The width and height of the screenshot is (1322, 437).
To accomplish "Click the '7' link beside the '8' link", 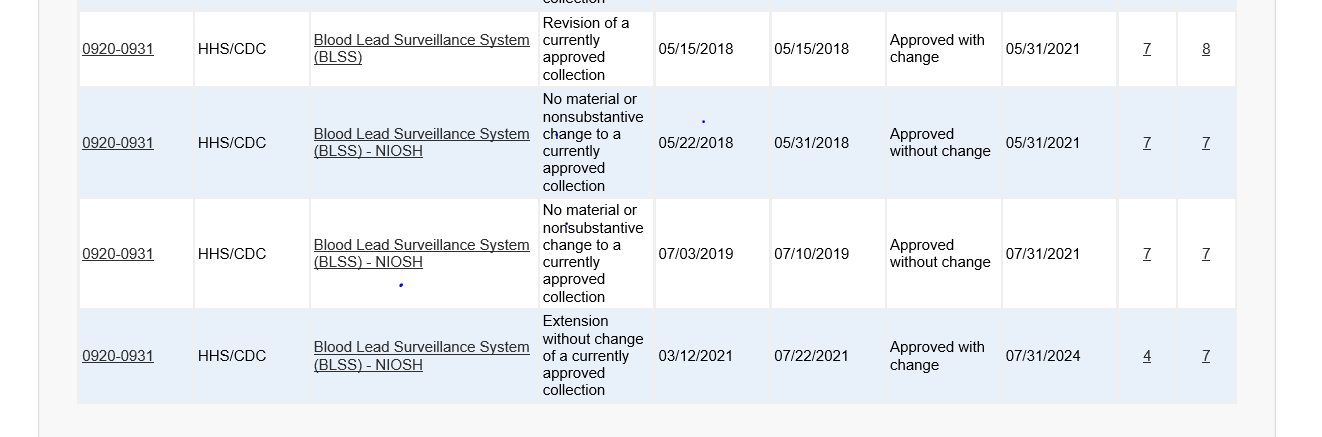I will pos(1147,49).
